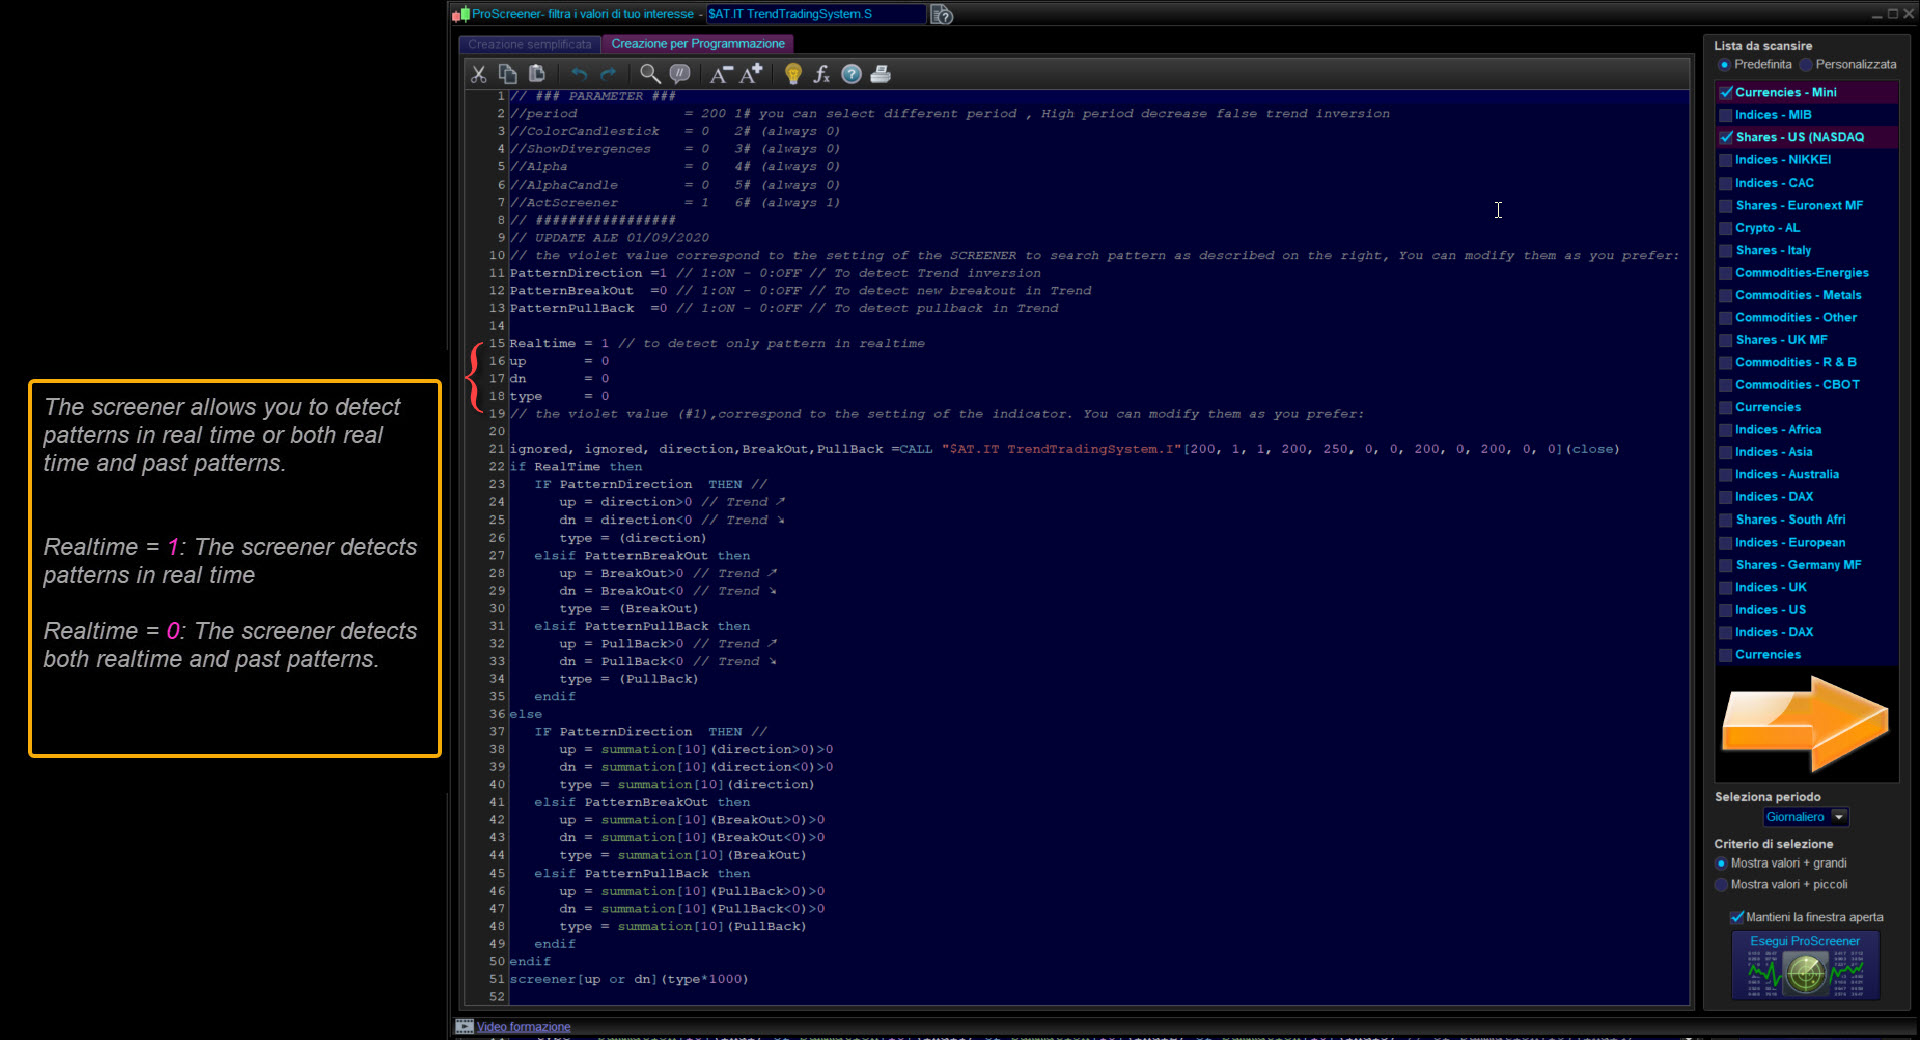The image size is (1920, 1040).
Task: Uncheck Shares - US (NASDAQ) checkbox
Action: tap(1726, 137)
